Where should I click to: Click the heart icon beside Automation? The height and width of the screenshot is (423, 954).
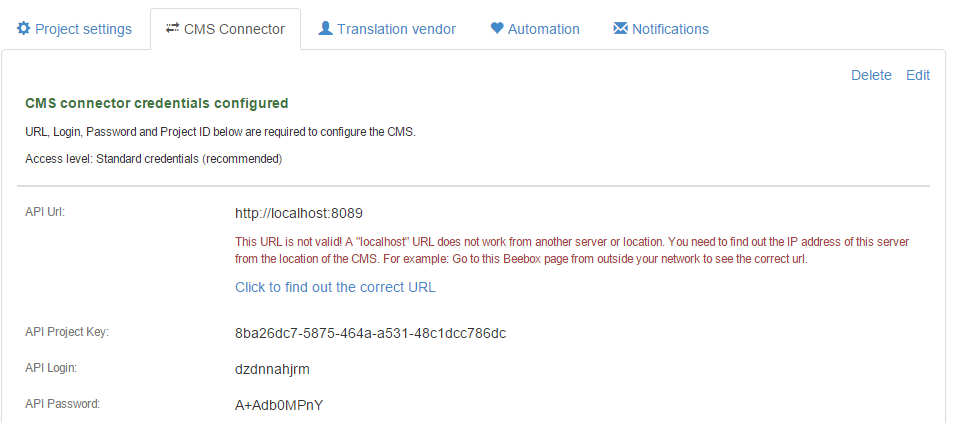(497, 29)
